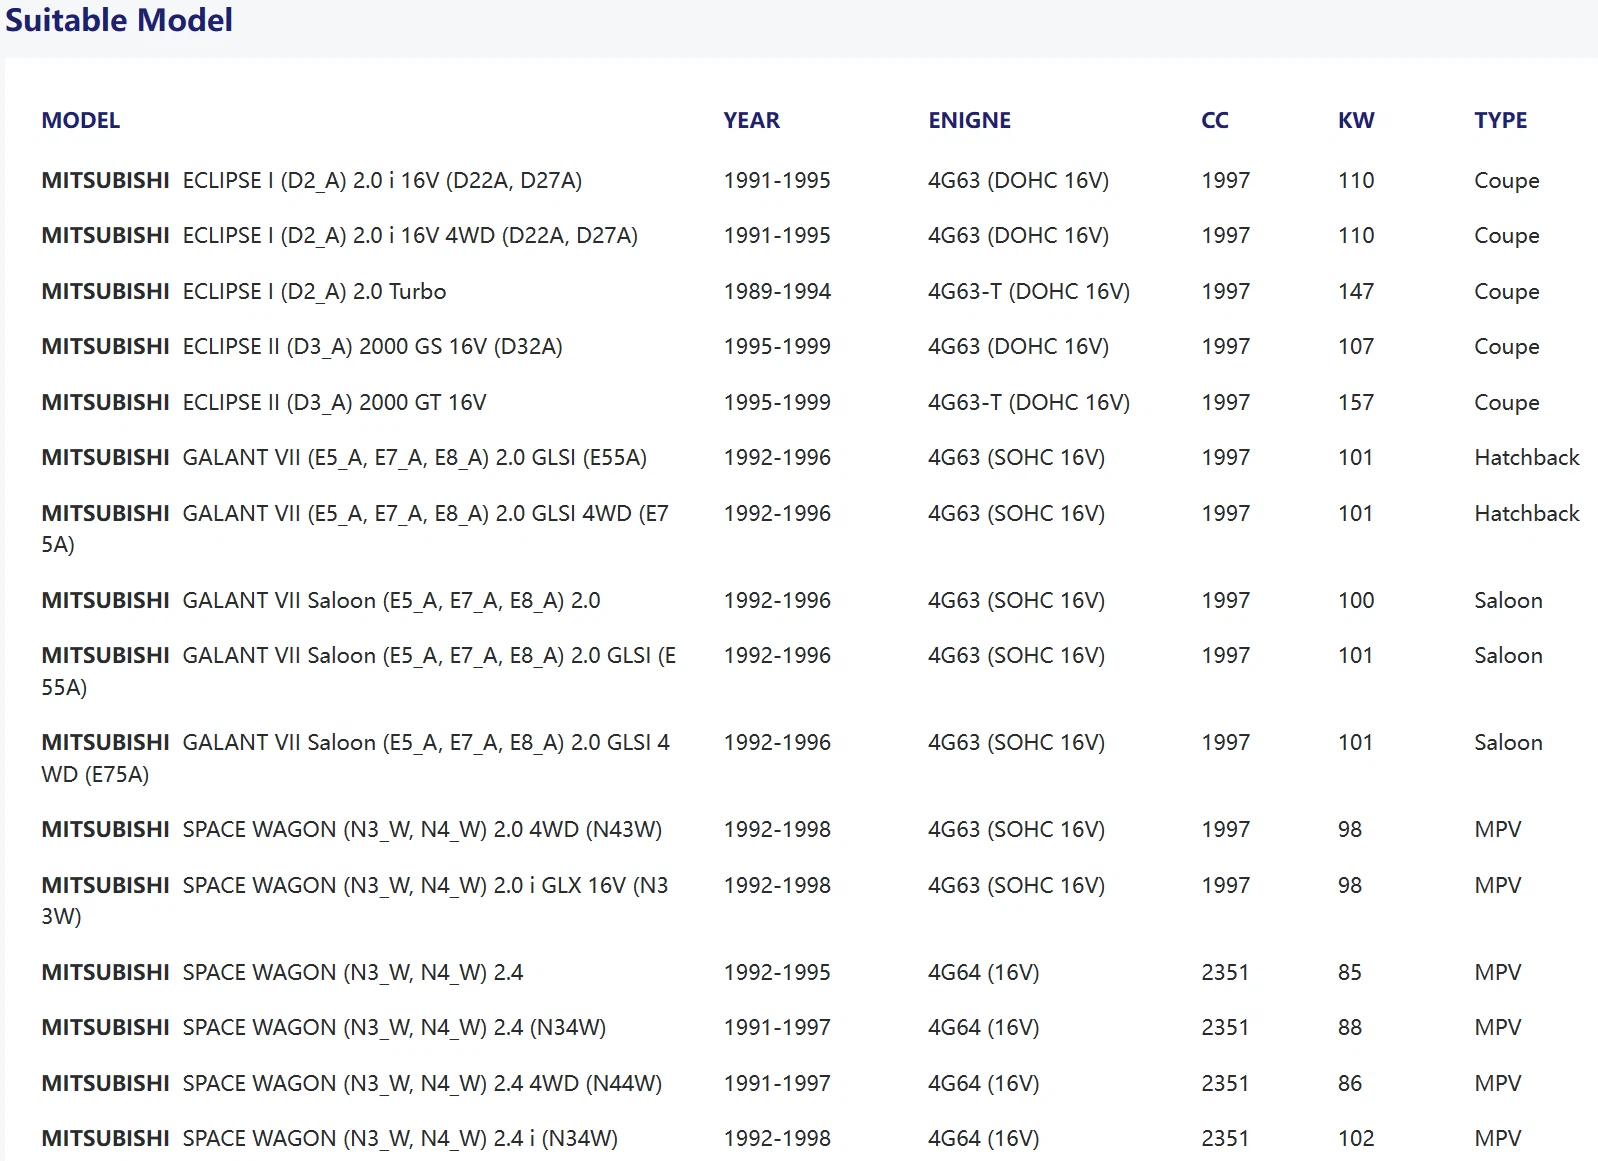Click engine '4G64 (16V)' in 2.4 4WD (N44W) row
The width and height of the screenshot is (1598, 1161).
coord(984,1083)
